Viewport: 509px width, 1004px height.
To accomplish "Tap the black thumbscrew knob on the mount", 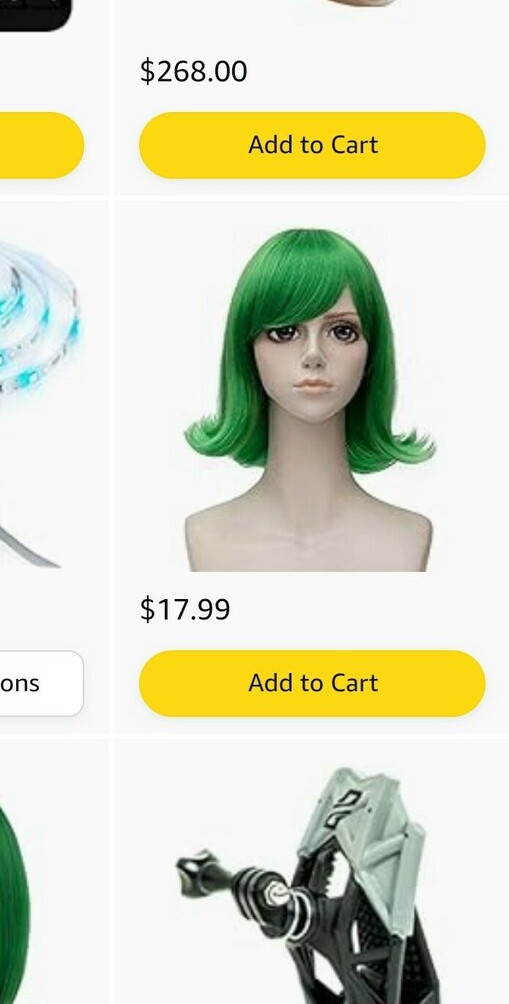I will click(x=195, y=872).
